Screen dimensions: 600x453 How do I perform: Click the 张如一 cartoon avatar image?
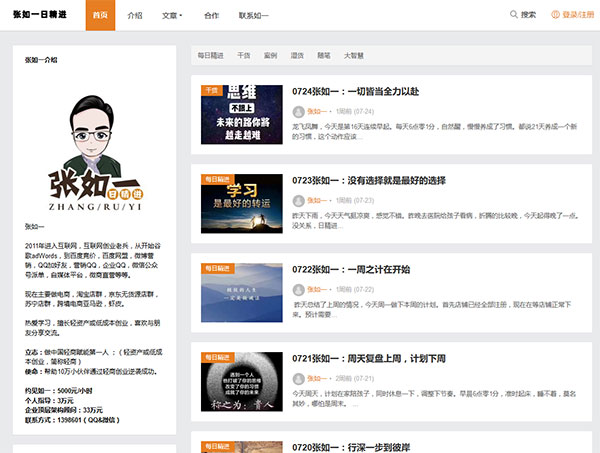pos(95,152)
